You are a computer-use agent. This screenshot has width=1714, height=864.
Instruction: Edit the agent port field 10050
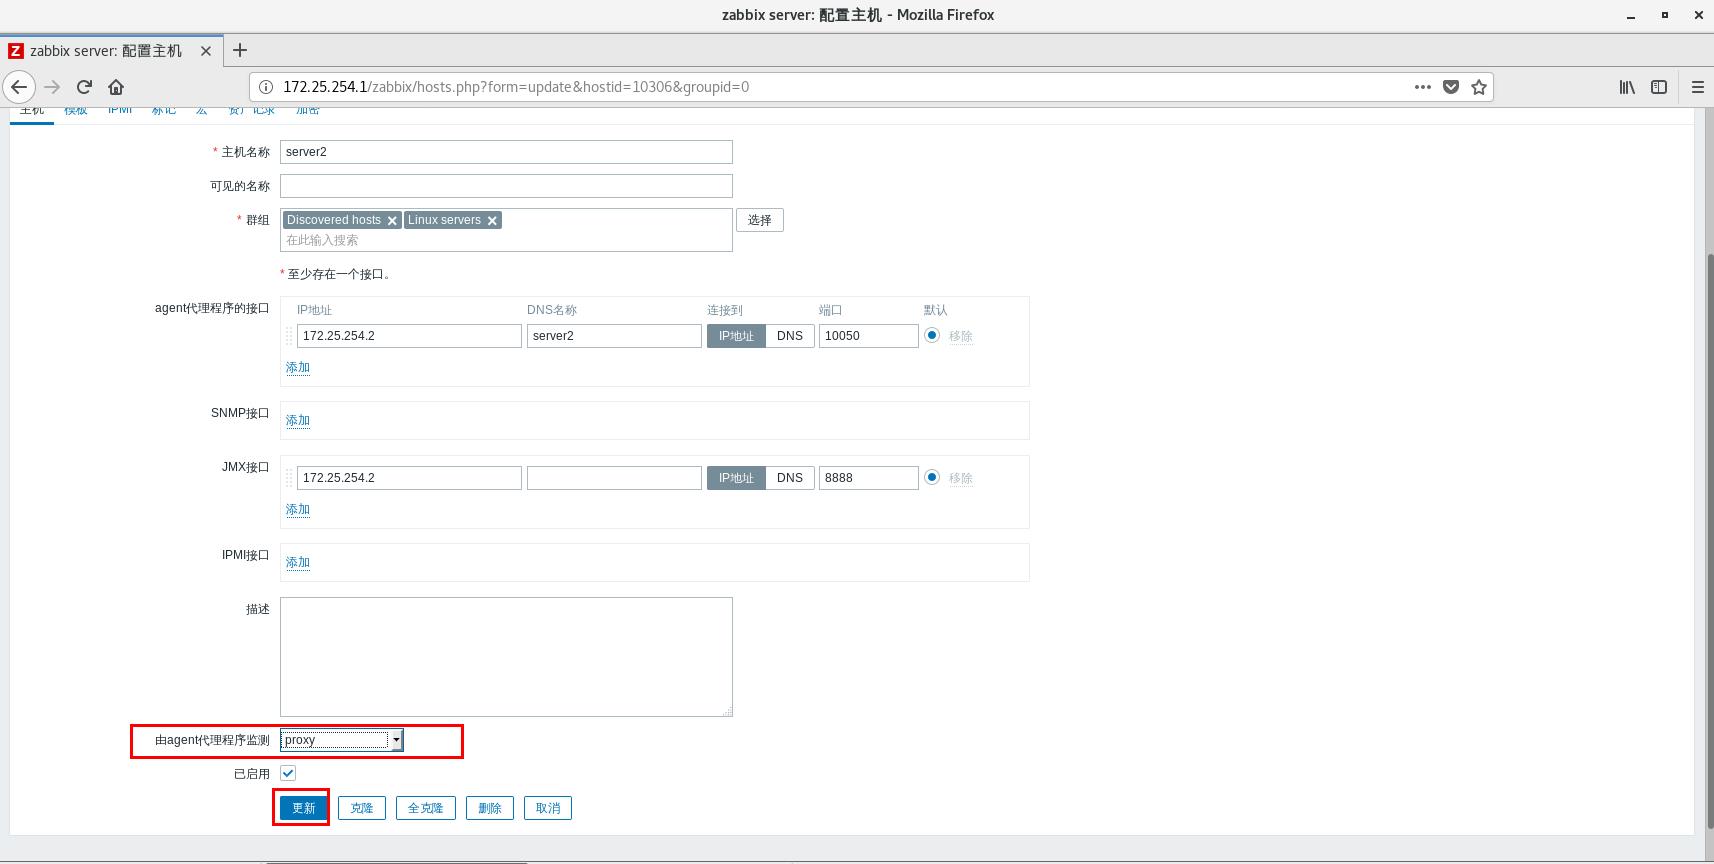(868, 336)
